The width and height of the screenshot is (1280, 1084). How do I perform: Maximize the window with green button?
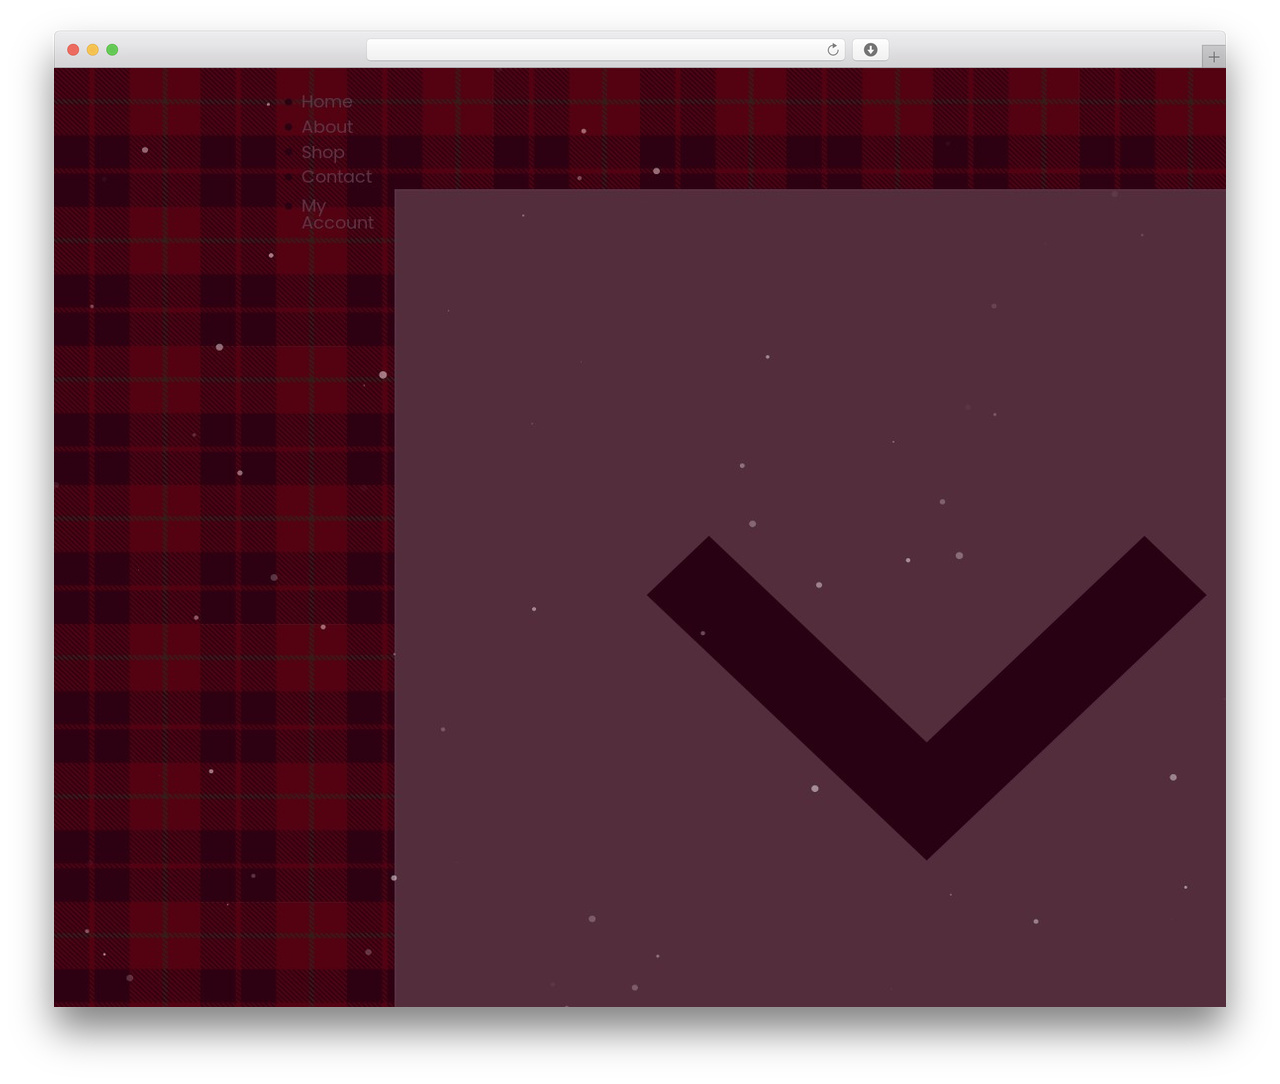(112, 50)
